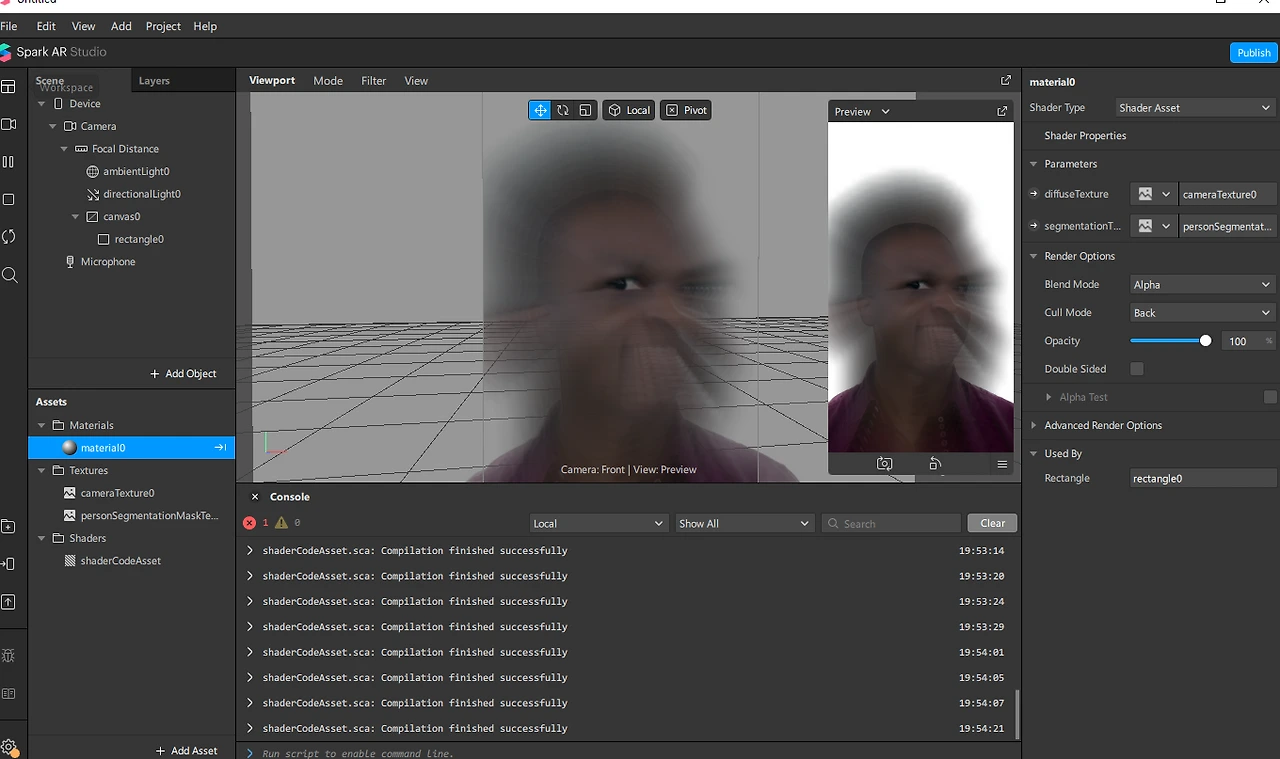The width and height of the screenshot is (1280, 759).
Task: Stop the effect with the square toolbar icon
Action: point(9,199)
